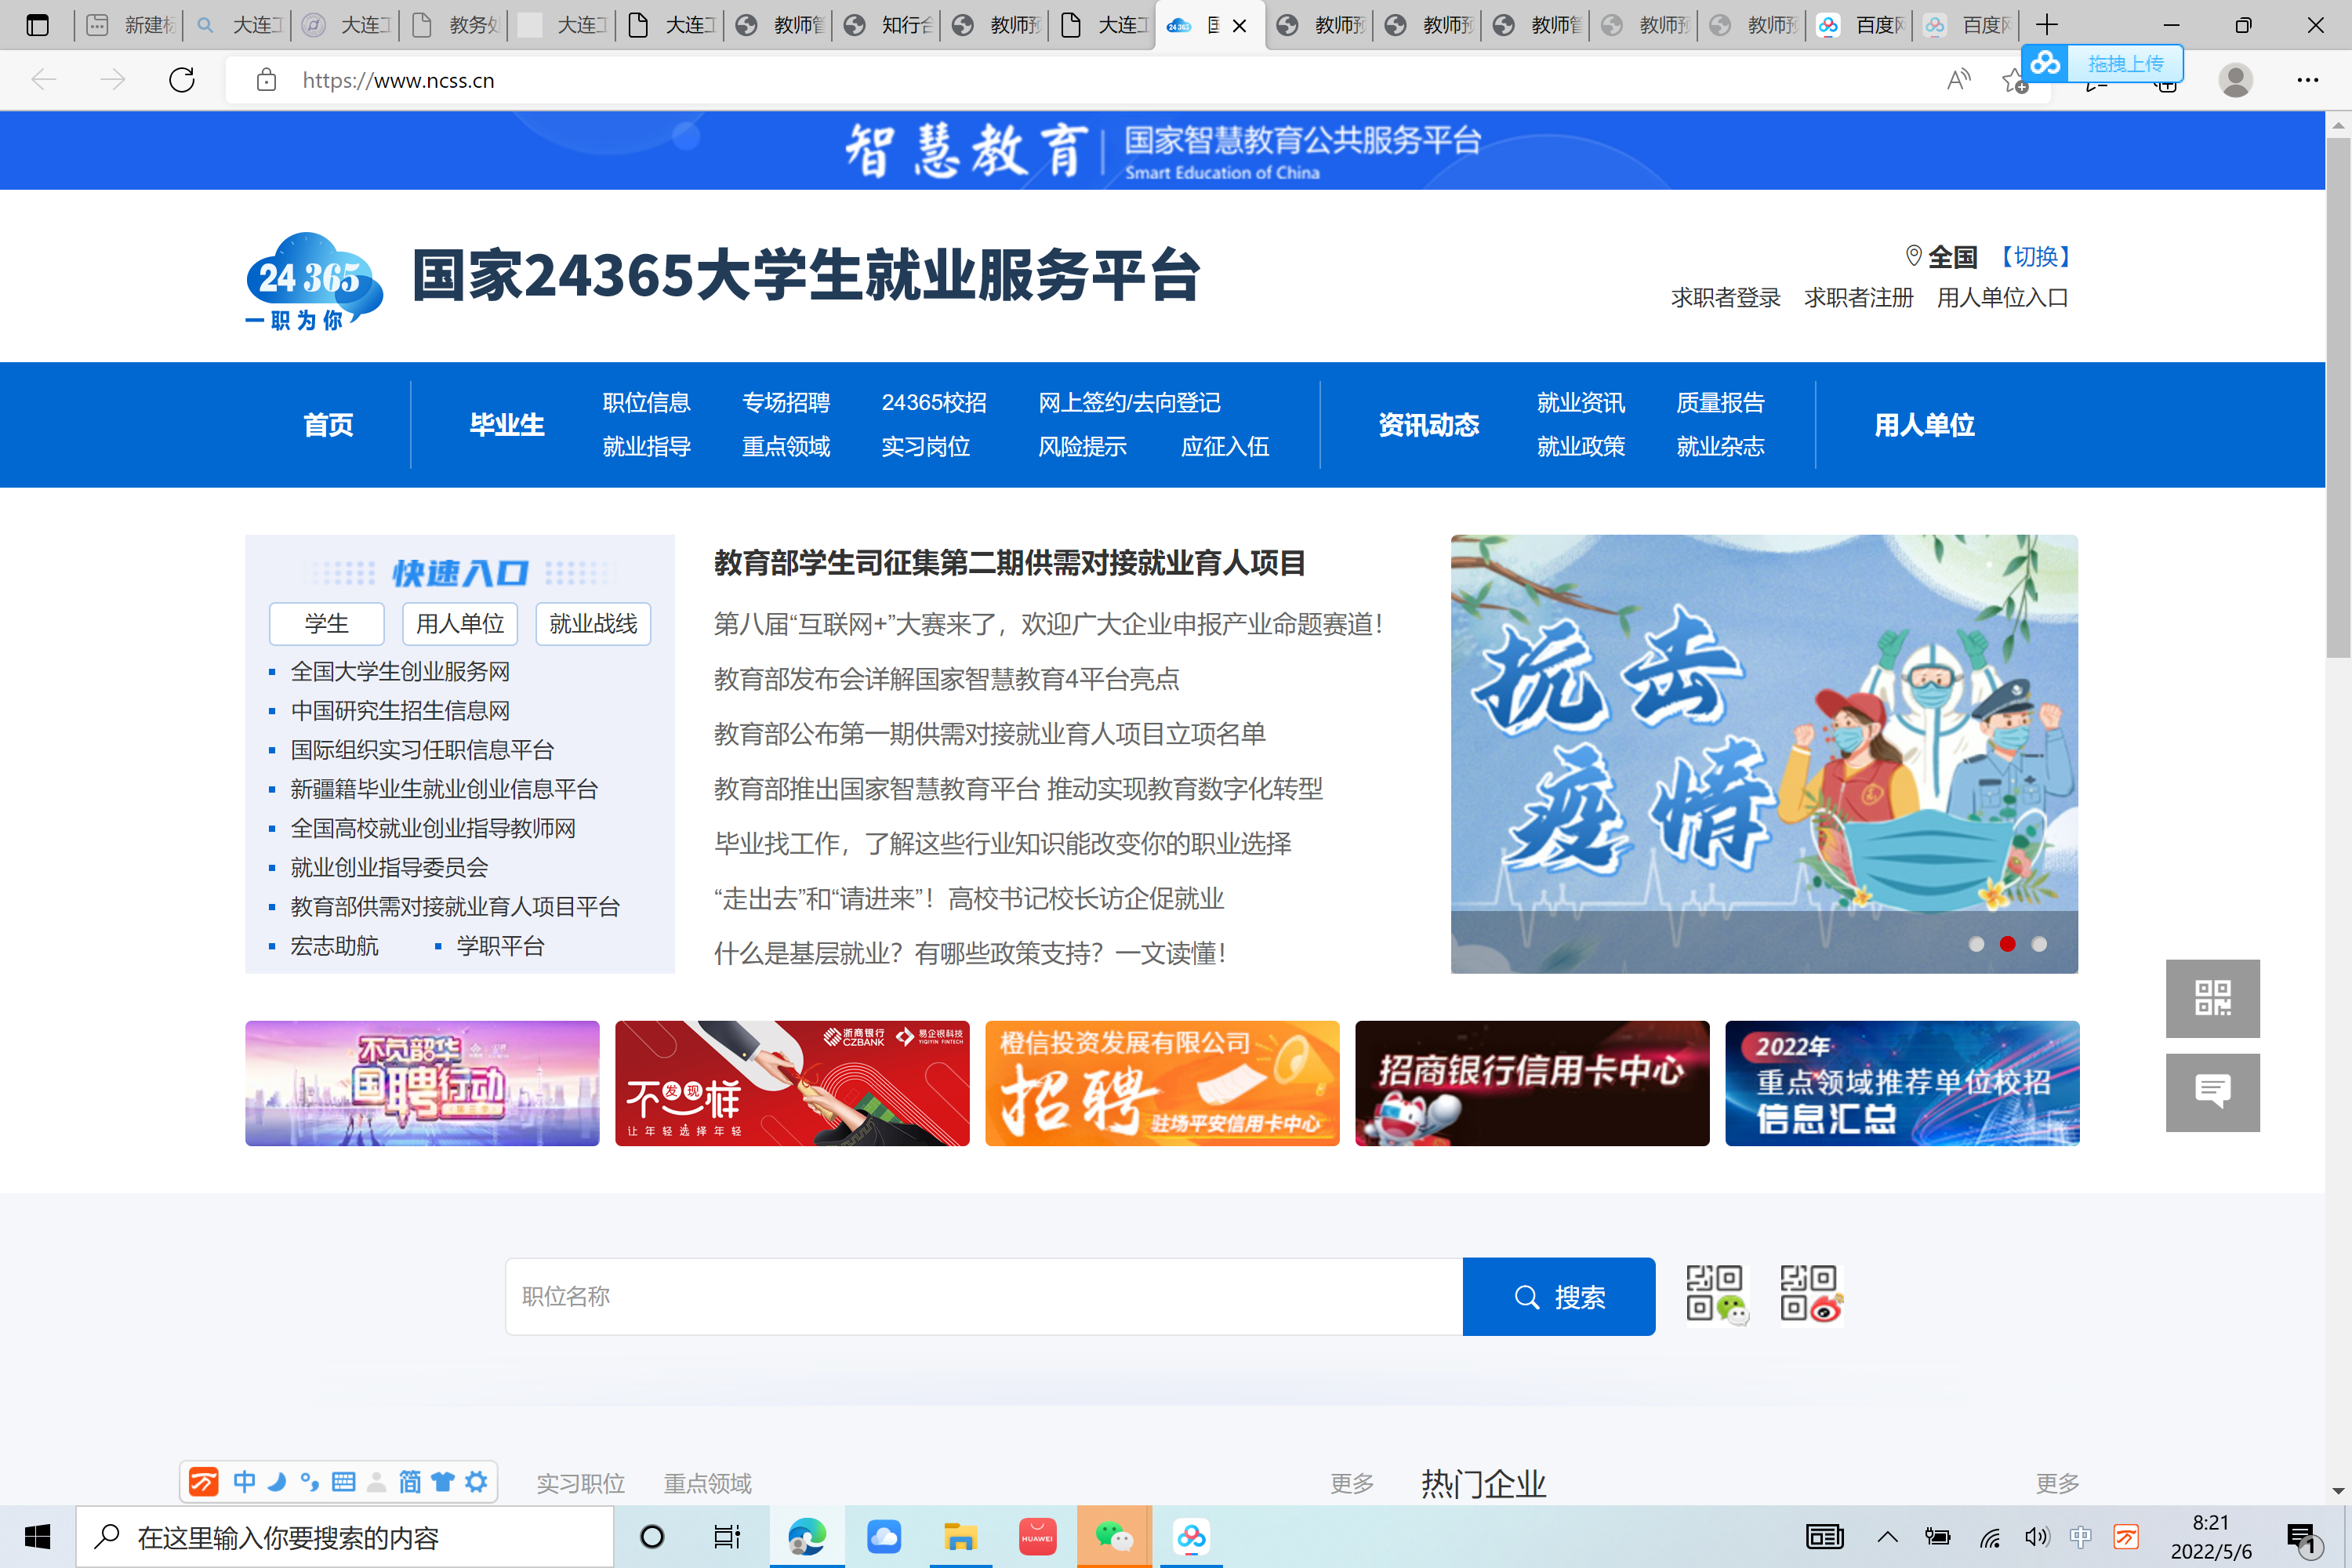Open the browser settings and more menu
The width and height of the screenshot is (2352, 1568).
(x=2308, y=80)
